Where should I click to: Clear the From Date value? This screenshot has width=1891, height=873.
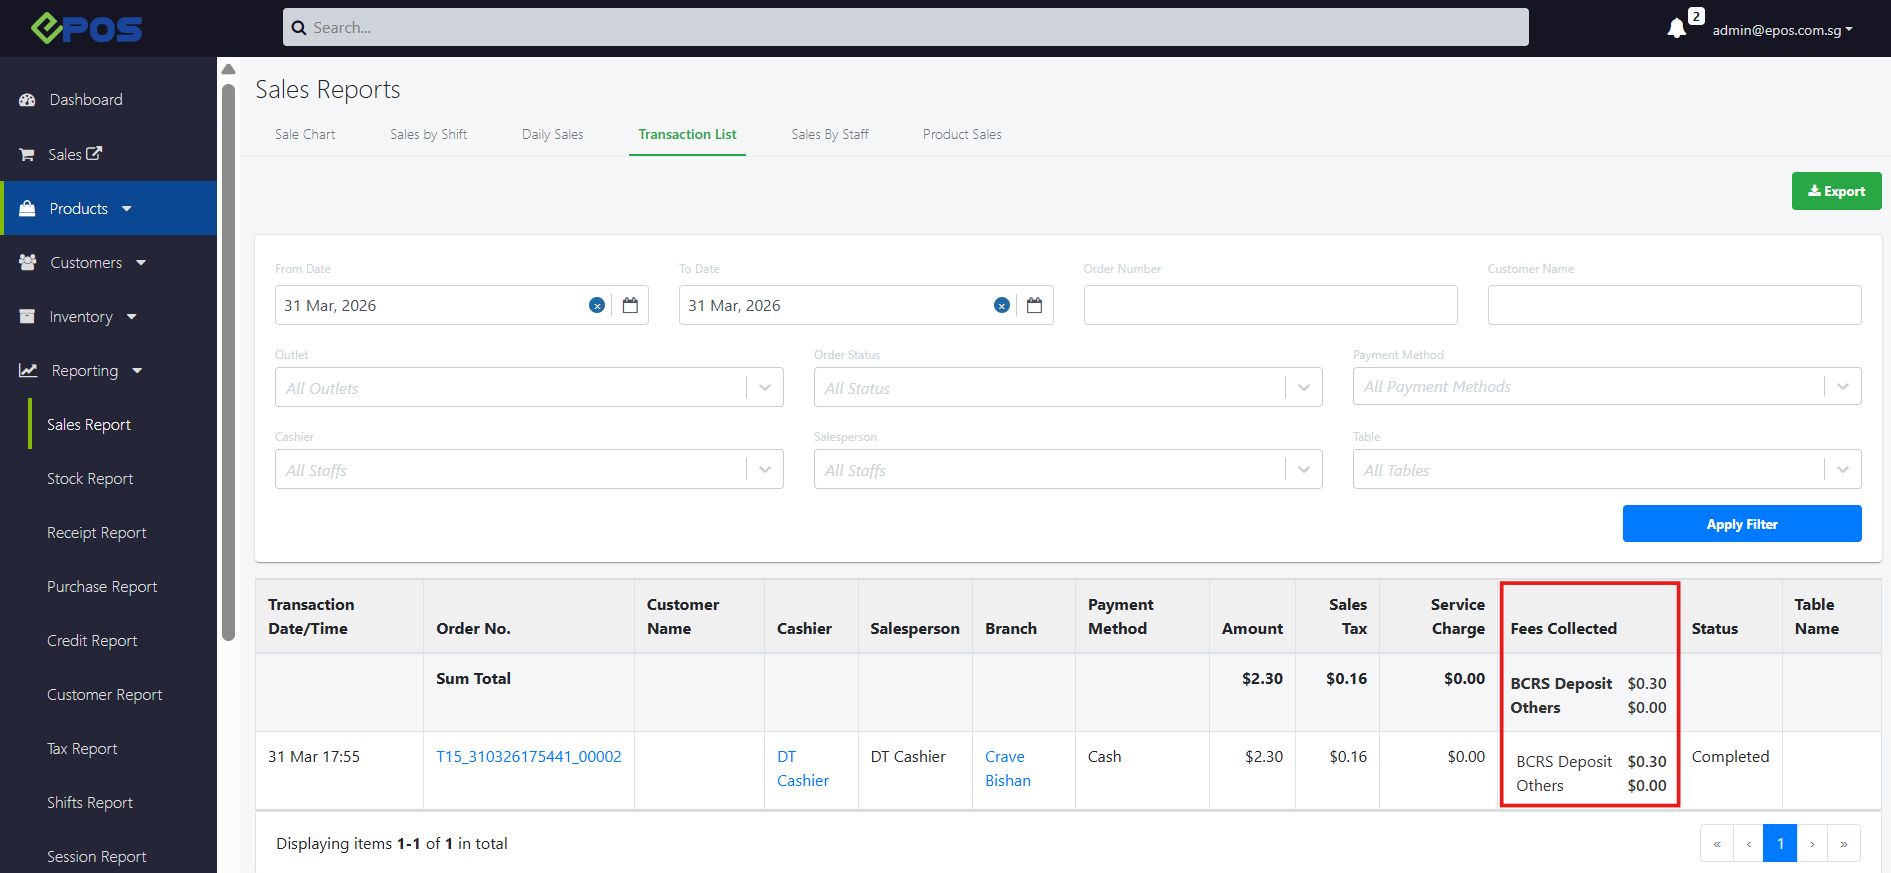[597, 306]
